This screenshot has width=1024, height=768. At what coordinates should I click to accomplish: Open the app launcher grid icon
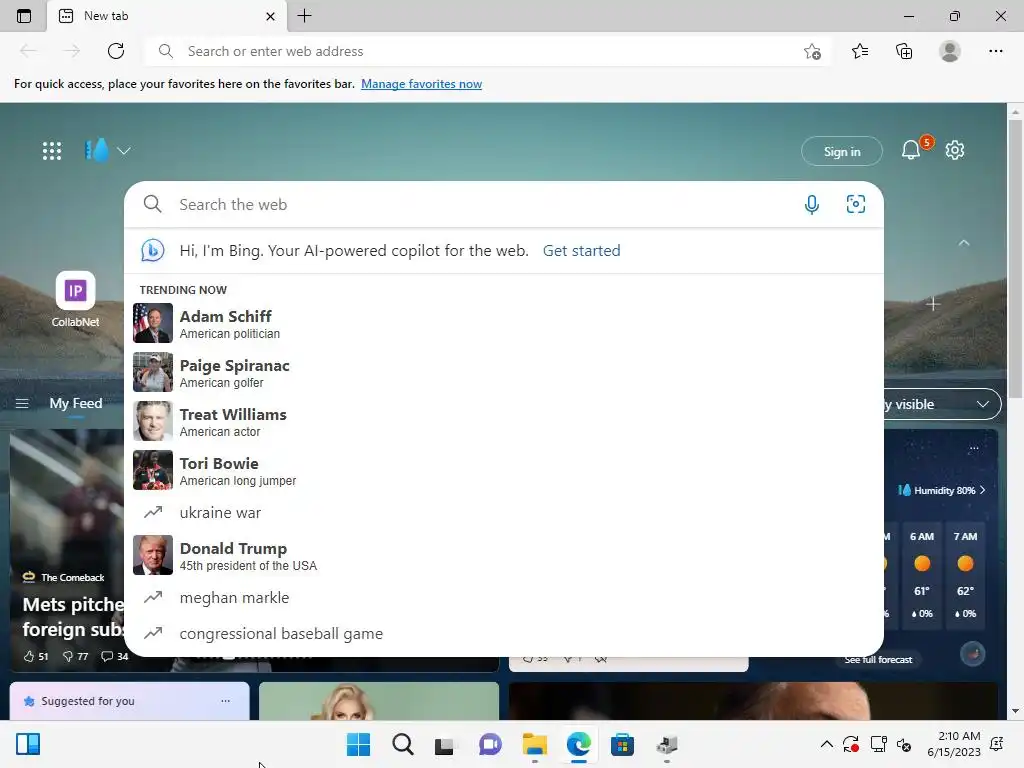52,151
